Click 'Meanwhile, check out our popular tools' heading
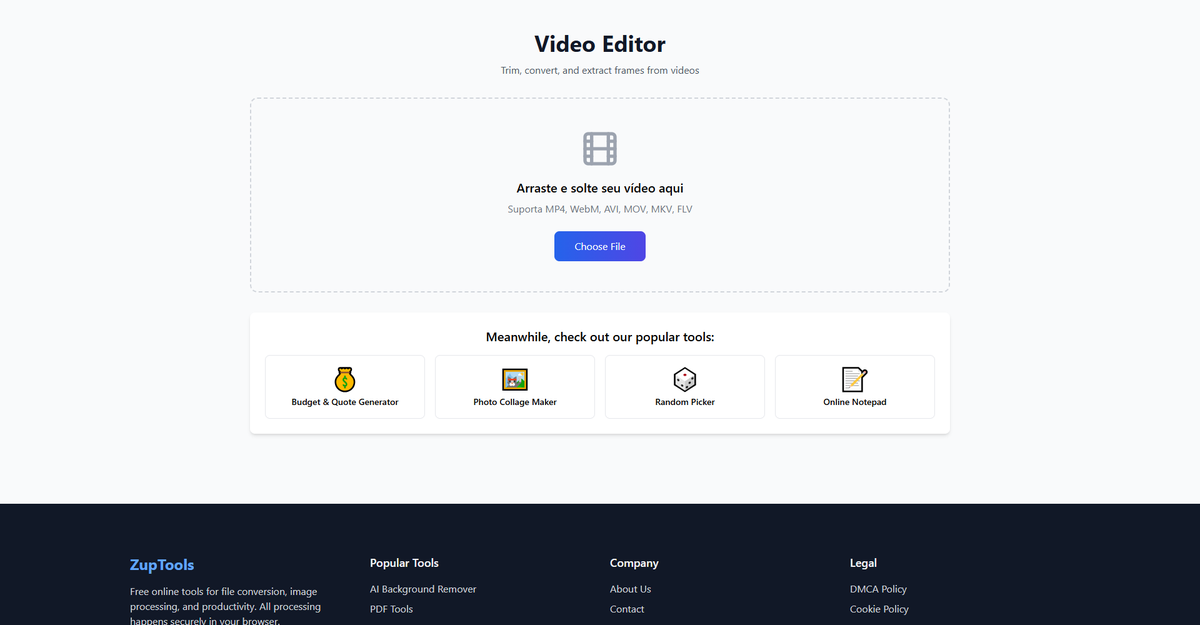 [x=600, y=337]
